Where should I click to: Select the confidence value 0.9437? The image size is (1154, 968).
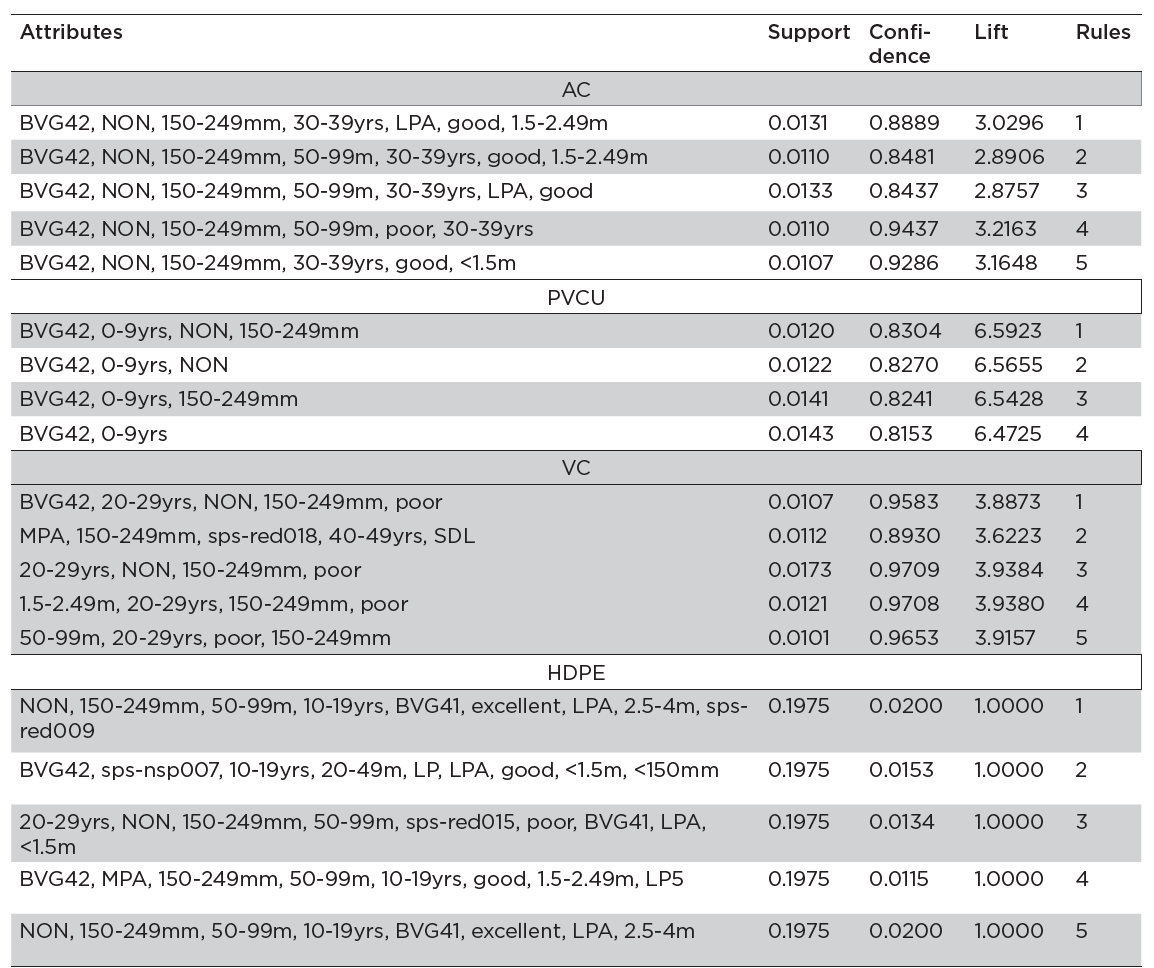[x=903, y=229]
